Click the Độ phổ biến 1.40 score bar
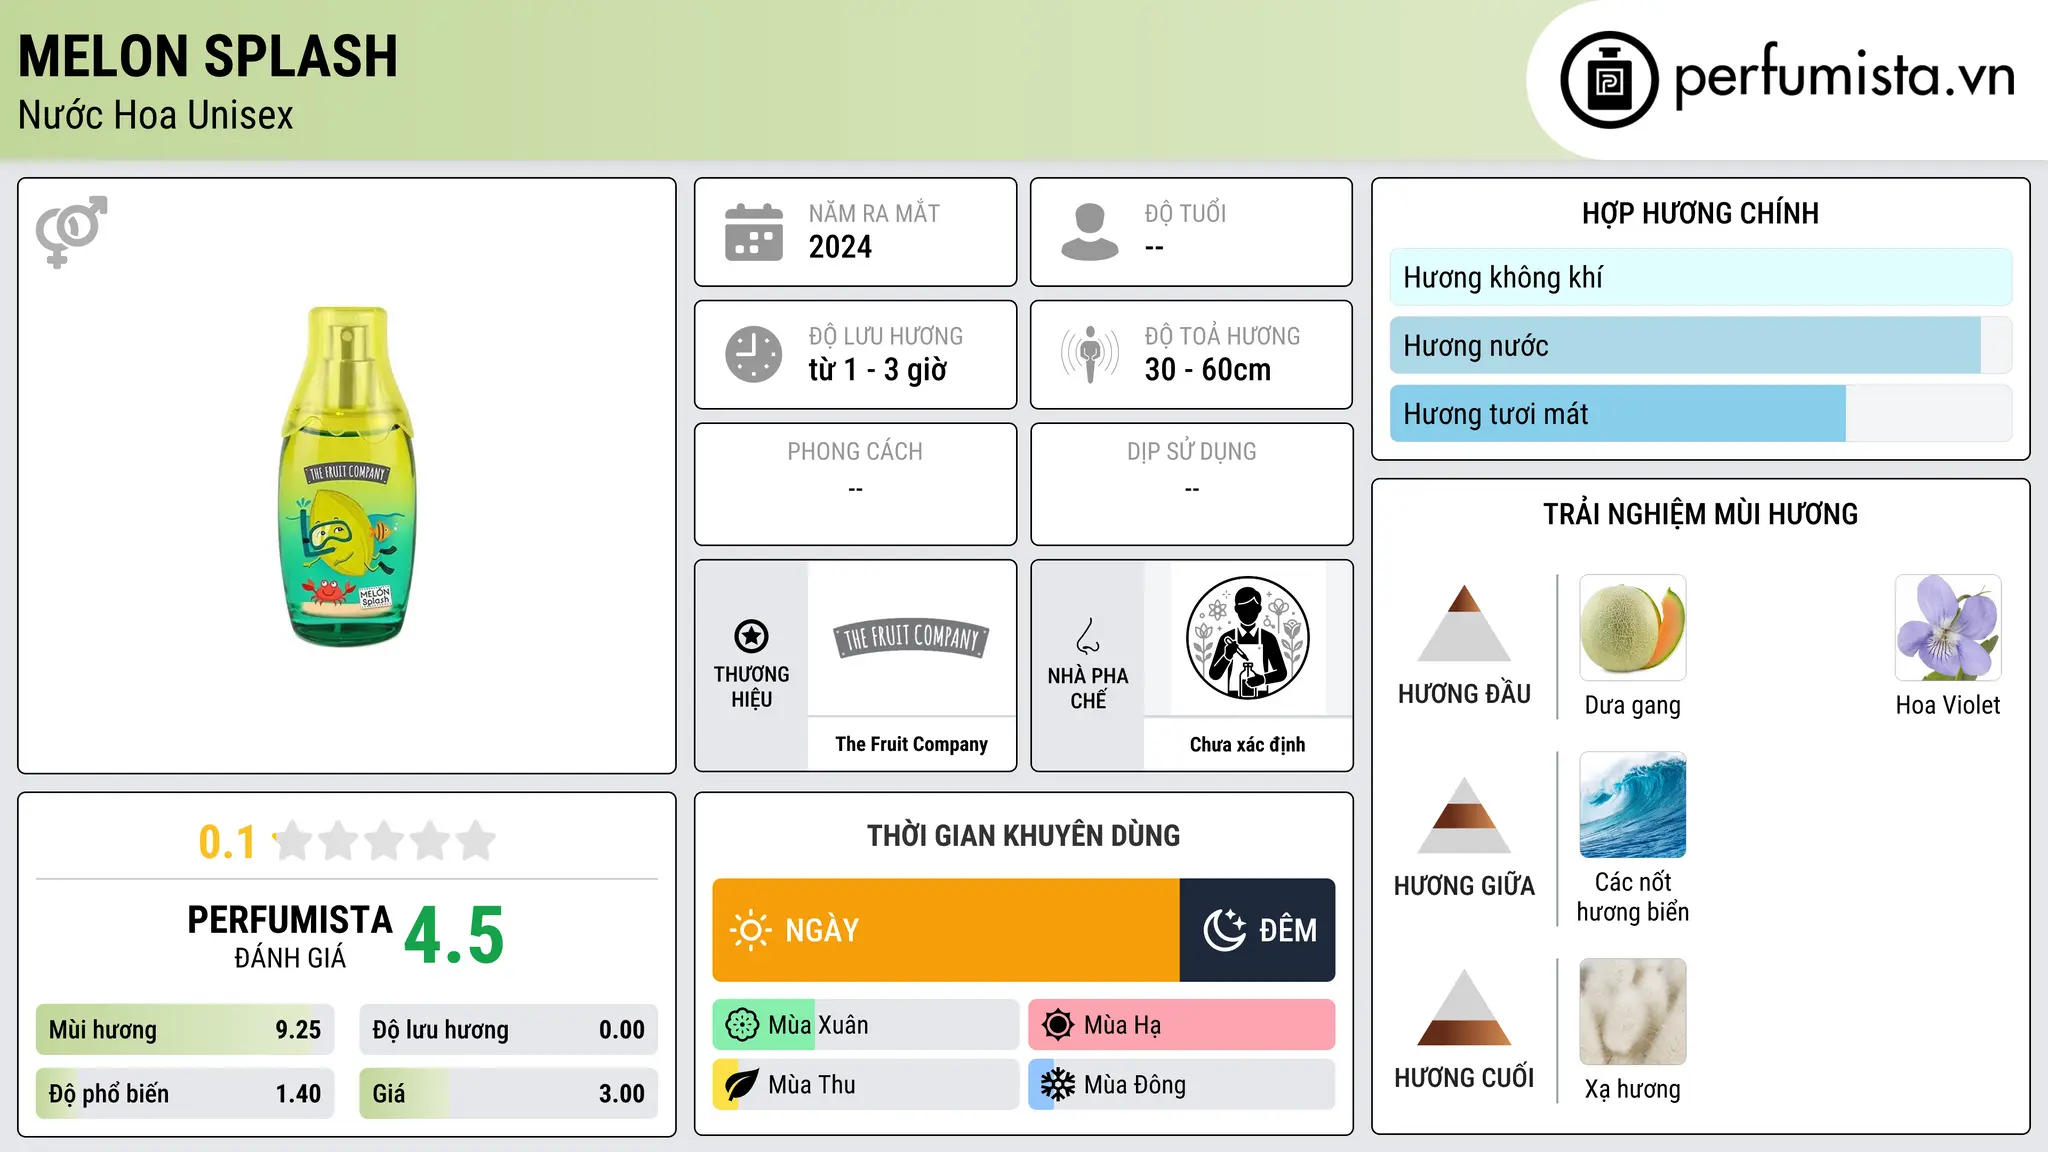This screenshot has width=2048, height=1152. coord(185,1094)
